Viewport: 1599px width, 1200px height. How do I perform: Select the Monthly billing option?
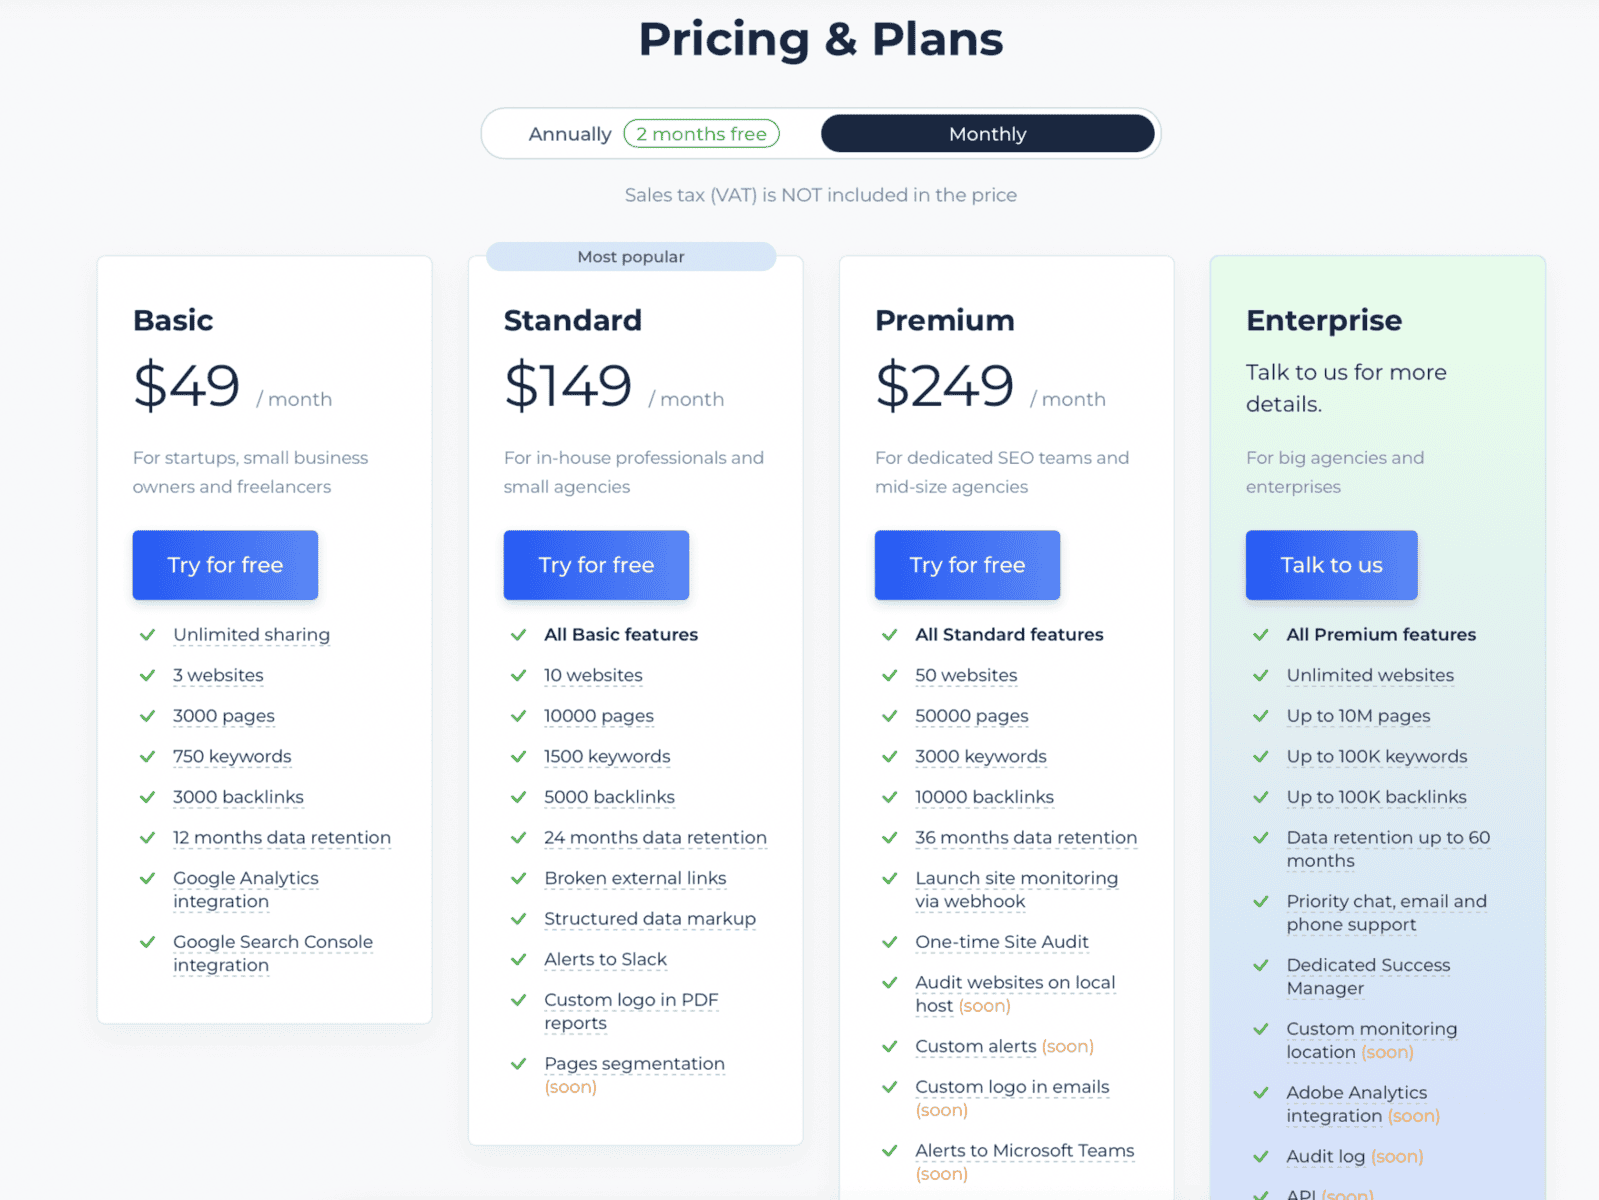[987, 134]
